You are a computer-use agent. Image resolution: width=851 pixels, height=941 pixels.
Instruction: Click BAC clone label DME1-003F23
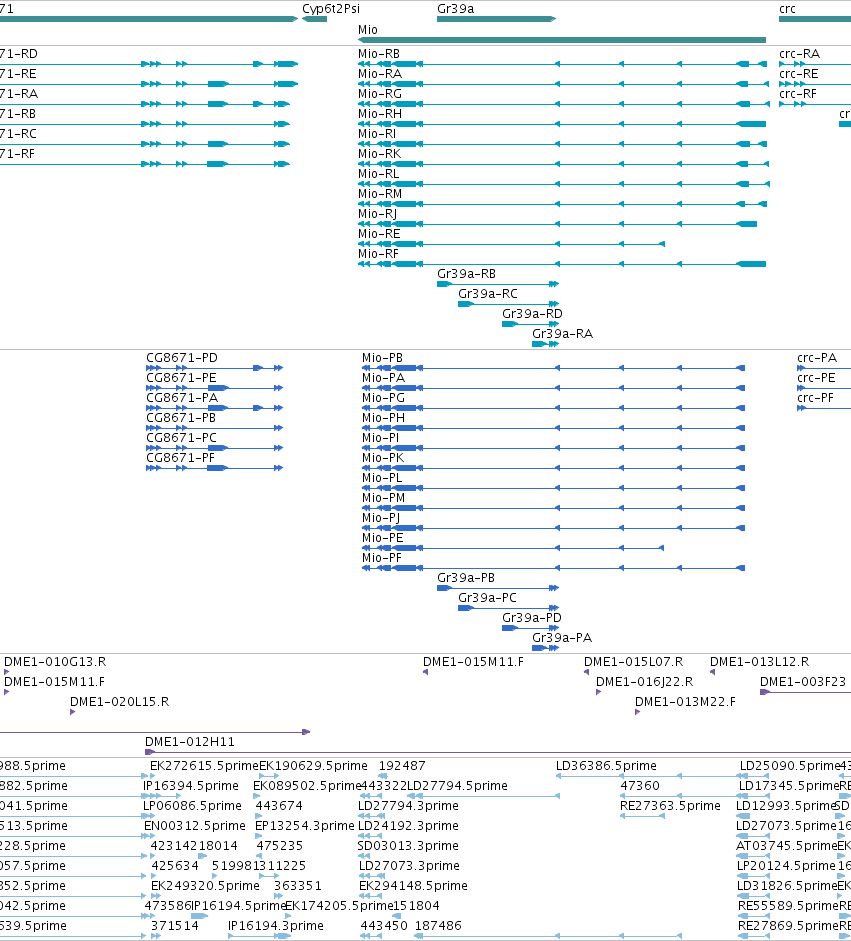[x=802, y=681]
